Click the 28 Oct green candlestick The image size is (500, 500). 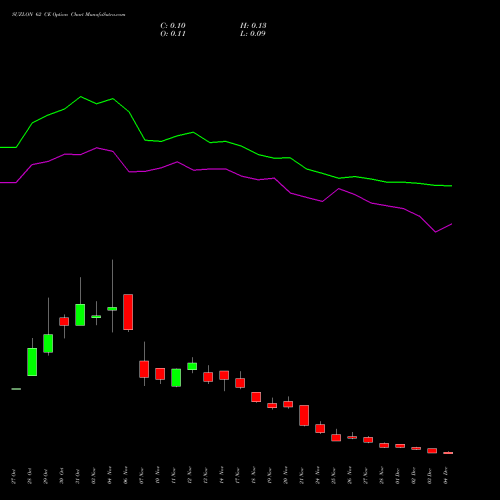tap(32, 362)
